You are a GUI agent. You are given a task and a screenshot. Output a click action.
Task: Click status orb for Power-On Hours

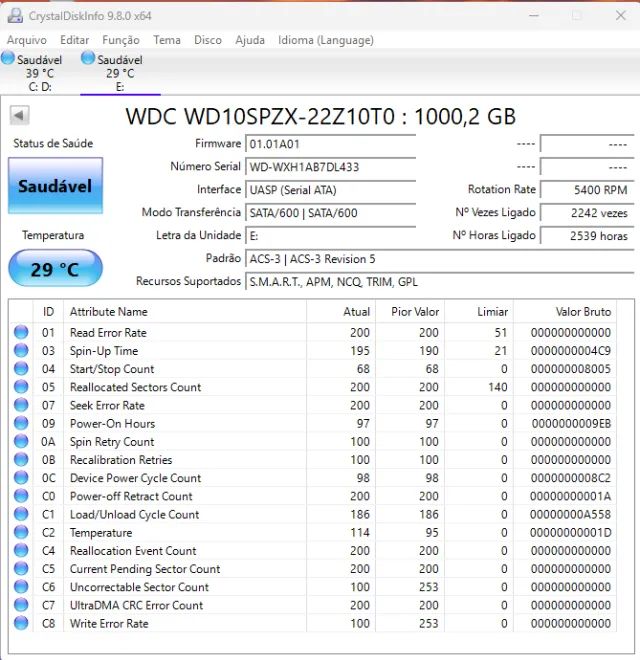21,423
